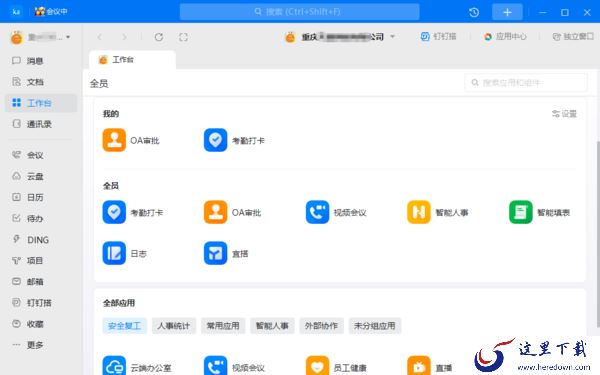Open workbench in 独立窗口

[573, 36]
